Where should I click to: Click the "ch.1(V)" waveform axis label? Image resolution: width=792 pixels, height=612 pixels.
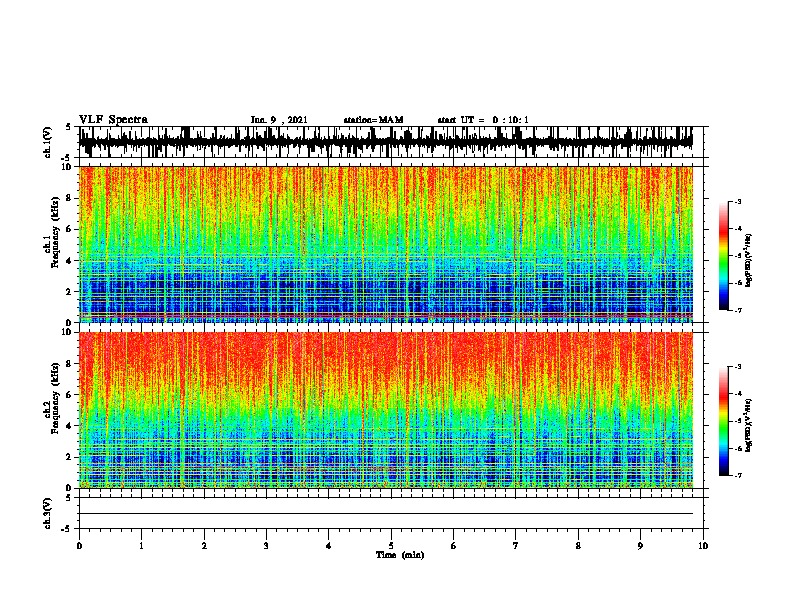[x=48, y=142]
